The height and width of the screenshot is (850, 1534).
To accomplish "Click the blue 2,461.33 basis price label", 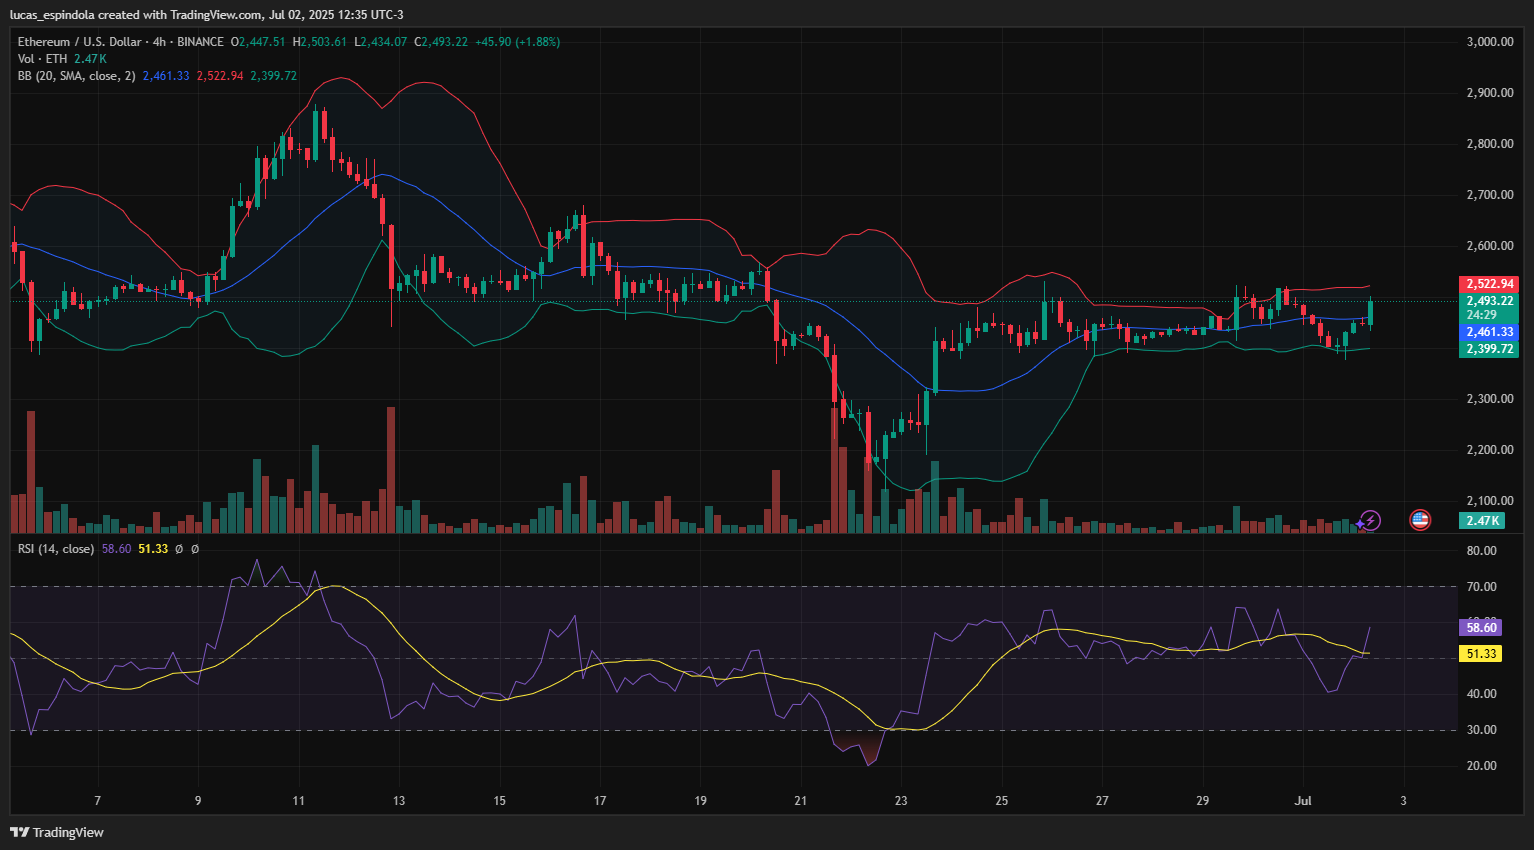I will click(x=1489, y=332).
